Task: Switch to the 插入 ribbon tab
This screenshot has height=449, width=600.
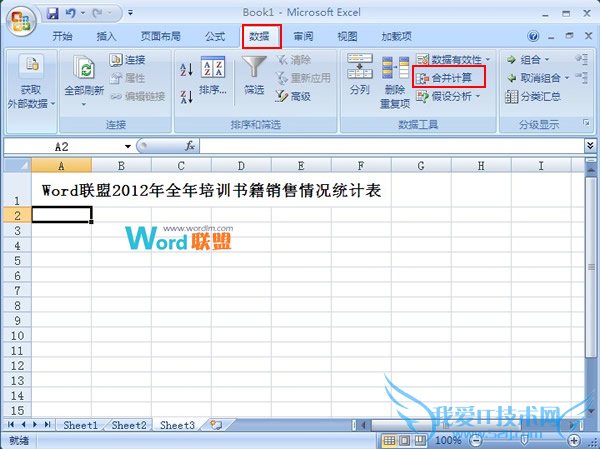Action: coord(106,36)
